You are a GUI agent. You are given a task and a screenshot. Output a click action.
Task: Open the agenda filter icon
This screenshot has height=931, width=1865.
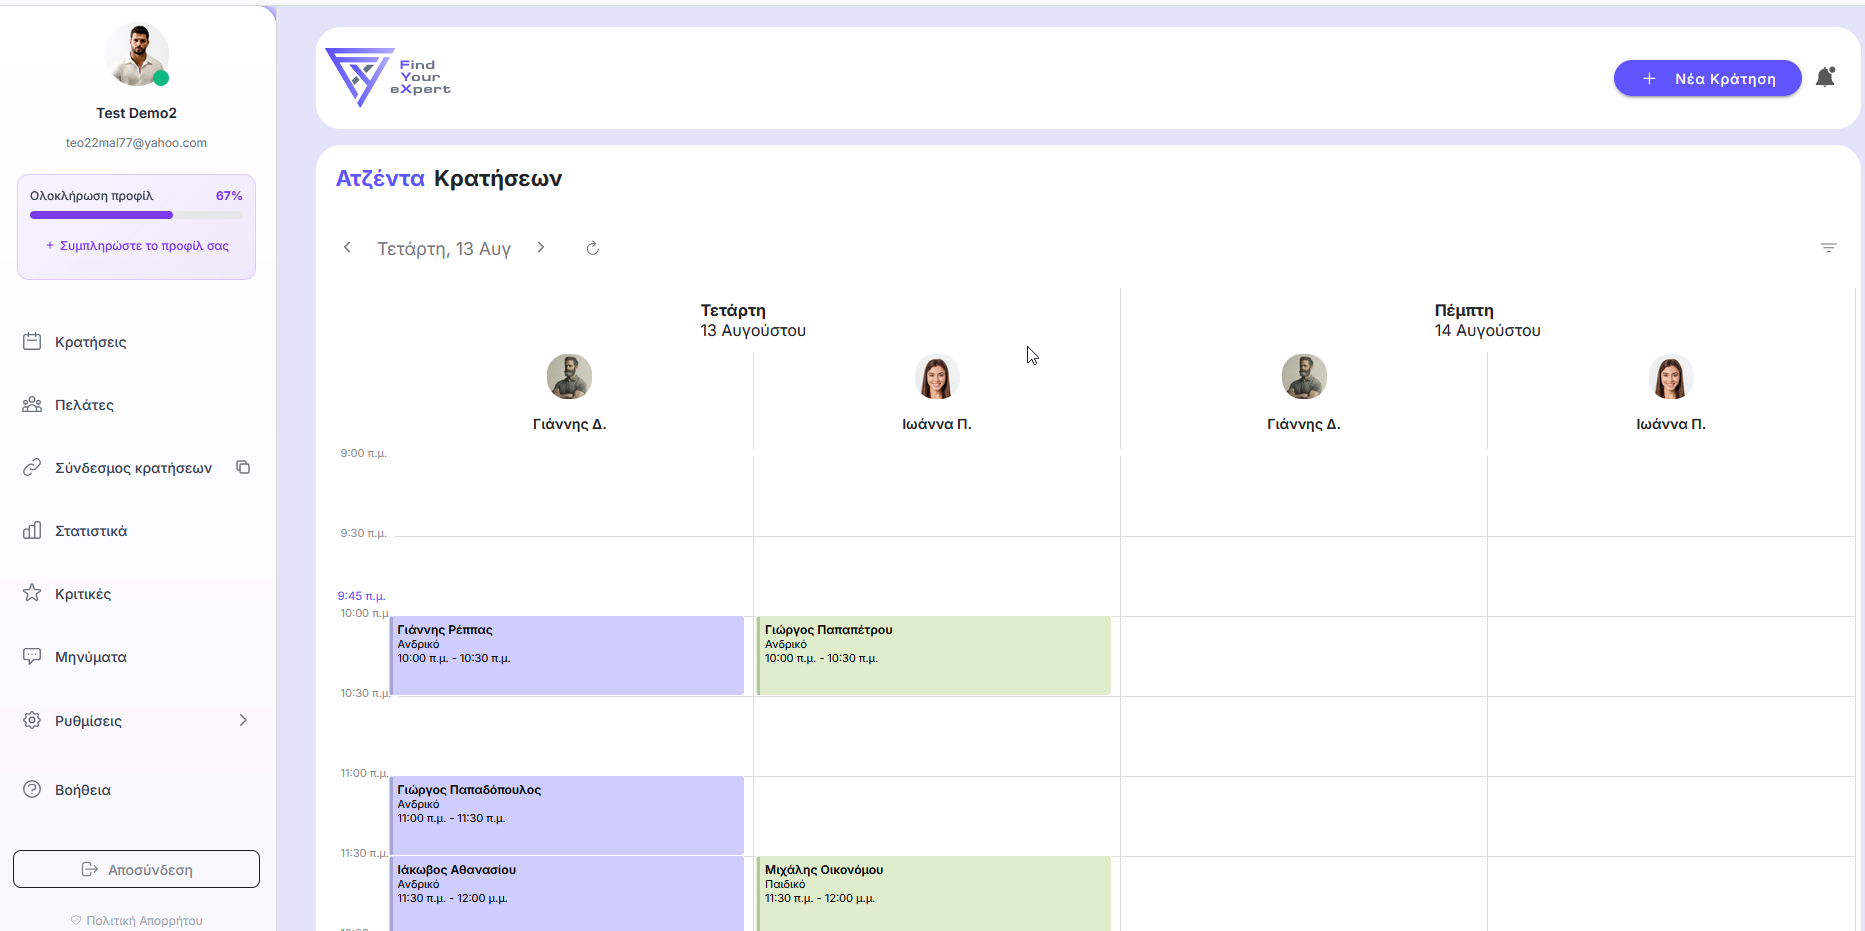(x=1830, y=247)
